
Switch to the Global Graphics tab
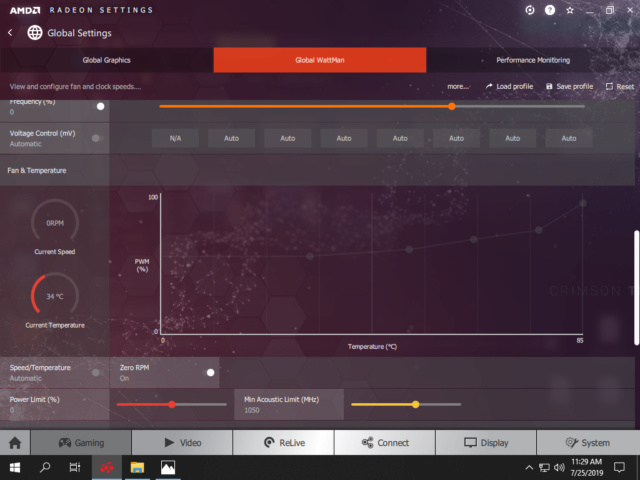pos(107,60)
